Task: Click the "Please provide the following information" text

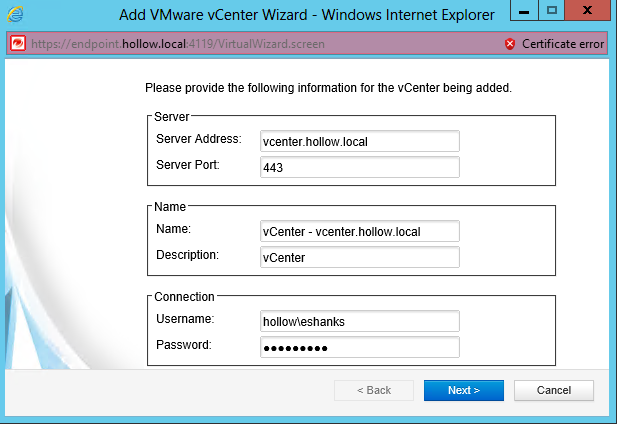Action: pos(328,88)
